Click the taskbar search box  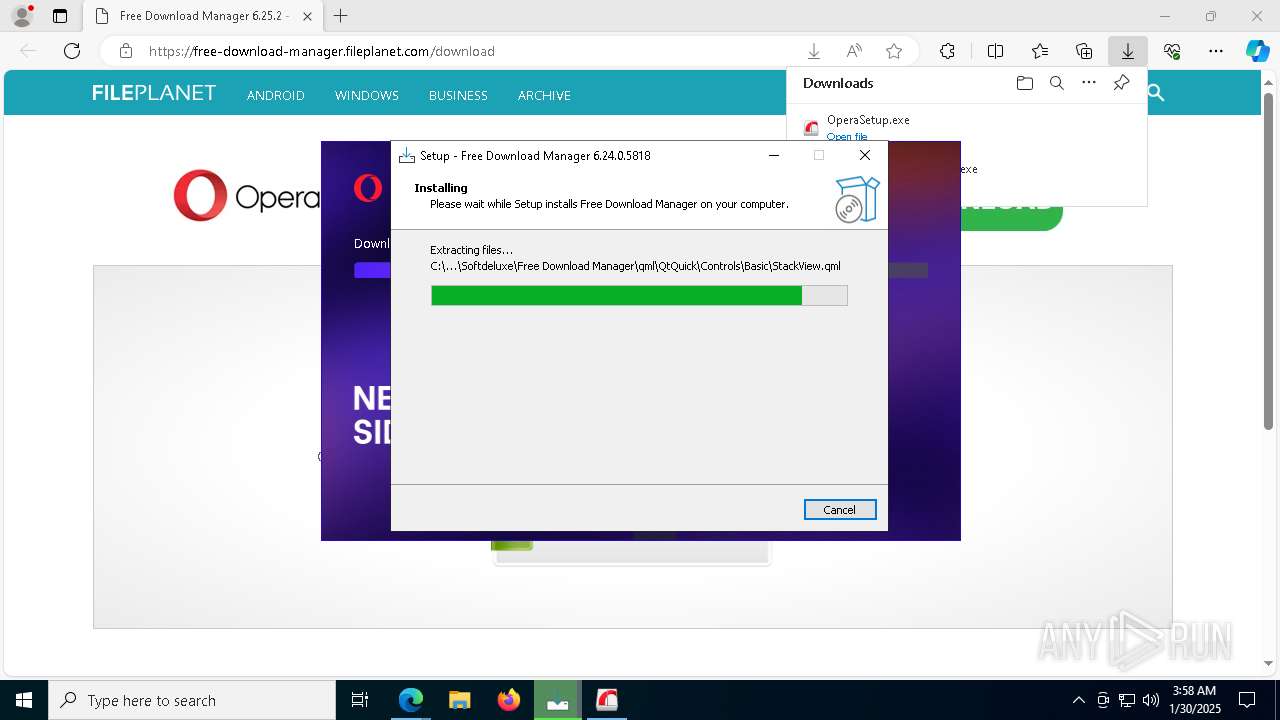192,700
